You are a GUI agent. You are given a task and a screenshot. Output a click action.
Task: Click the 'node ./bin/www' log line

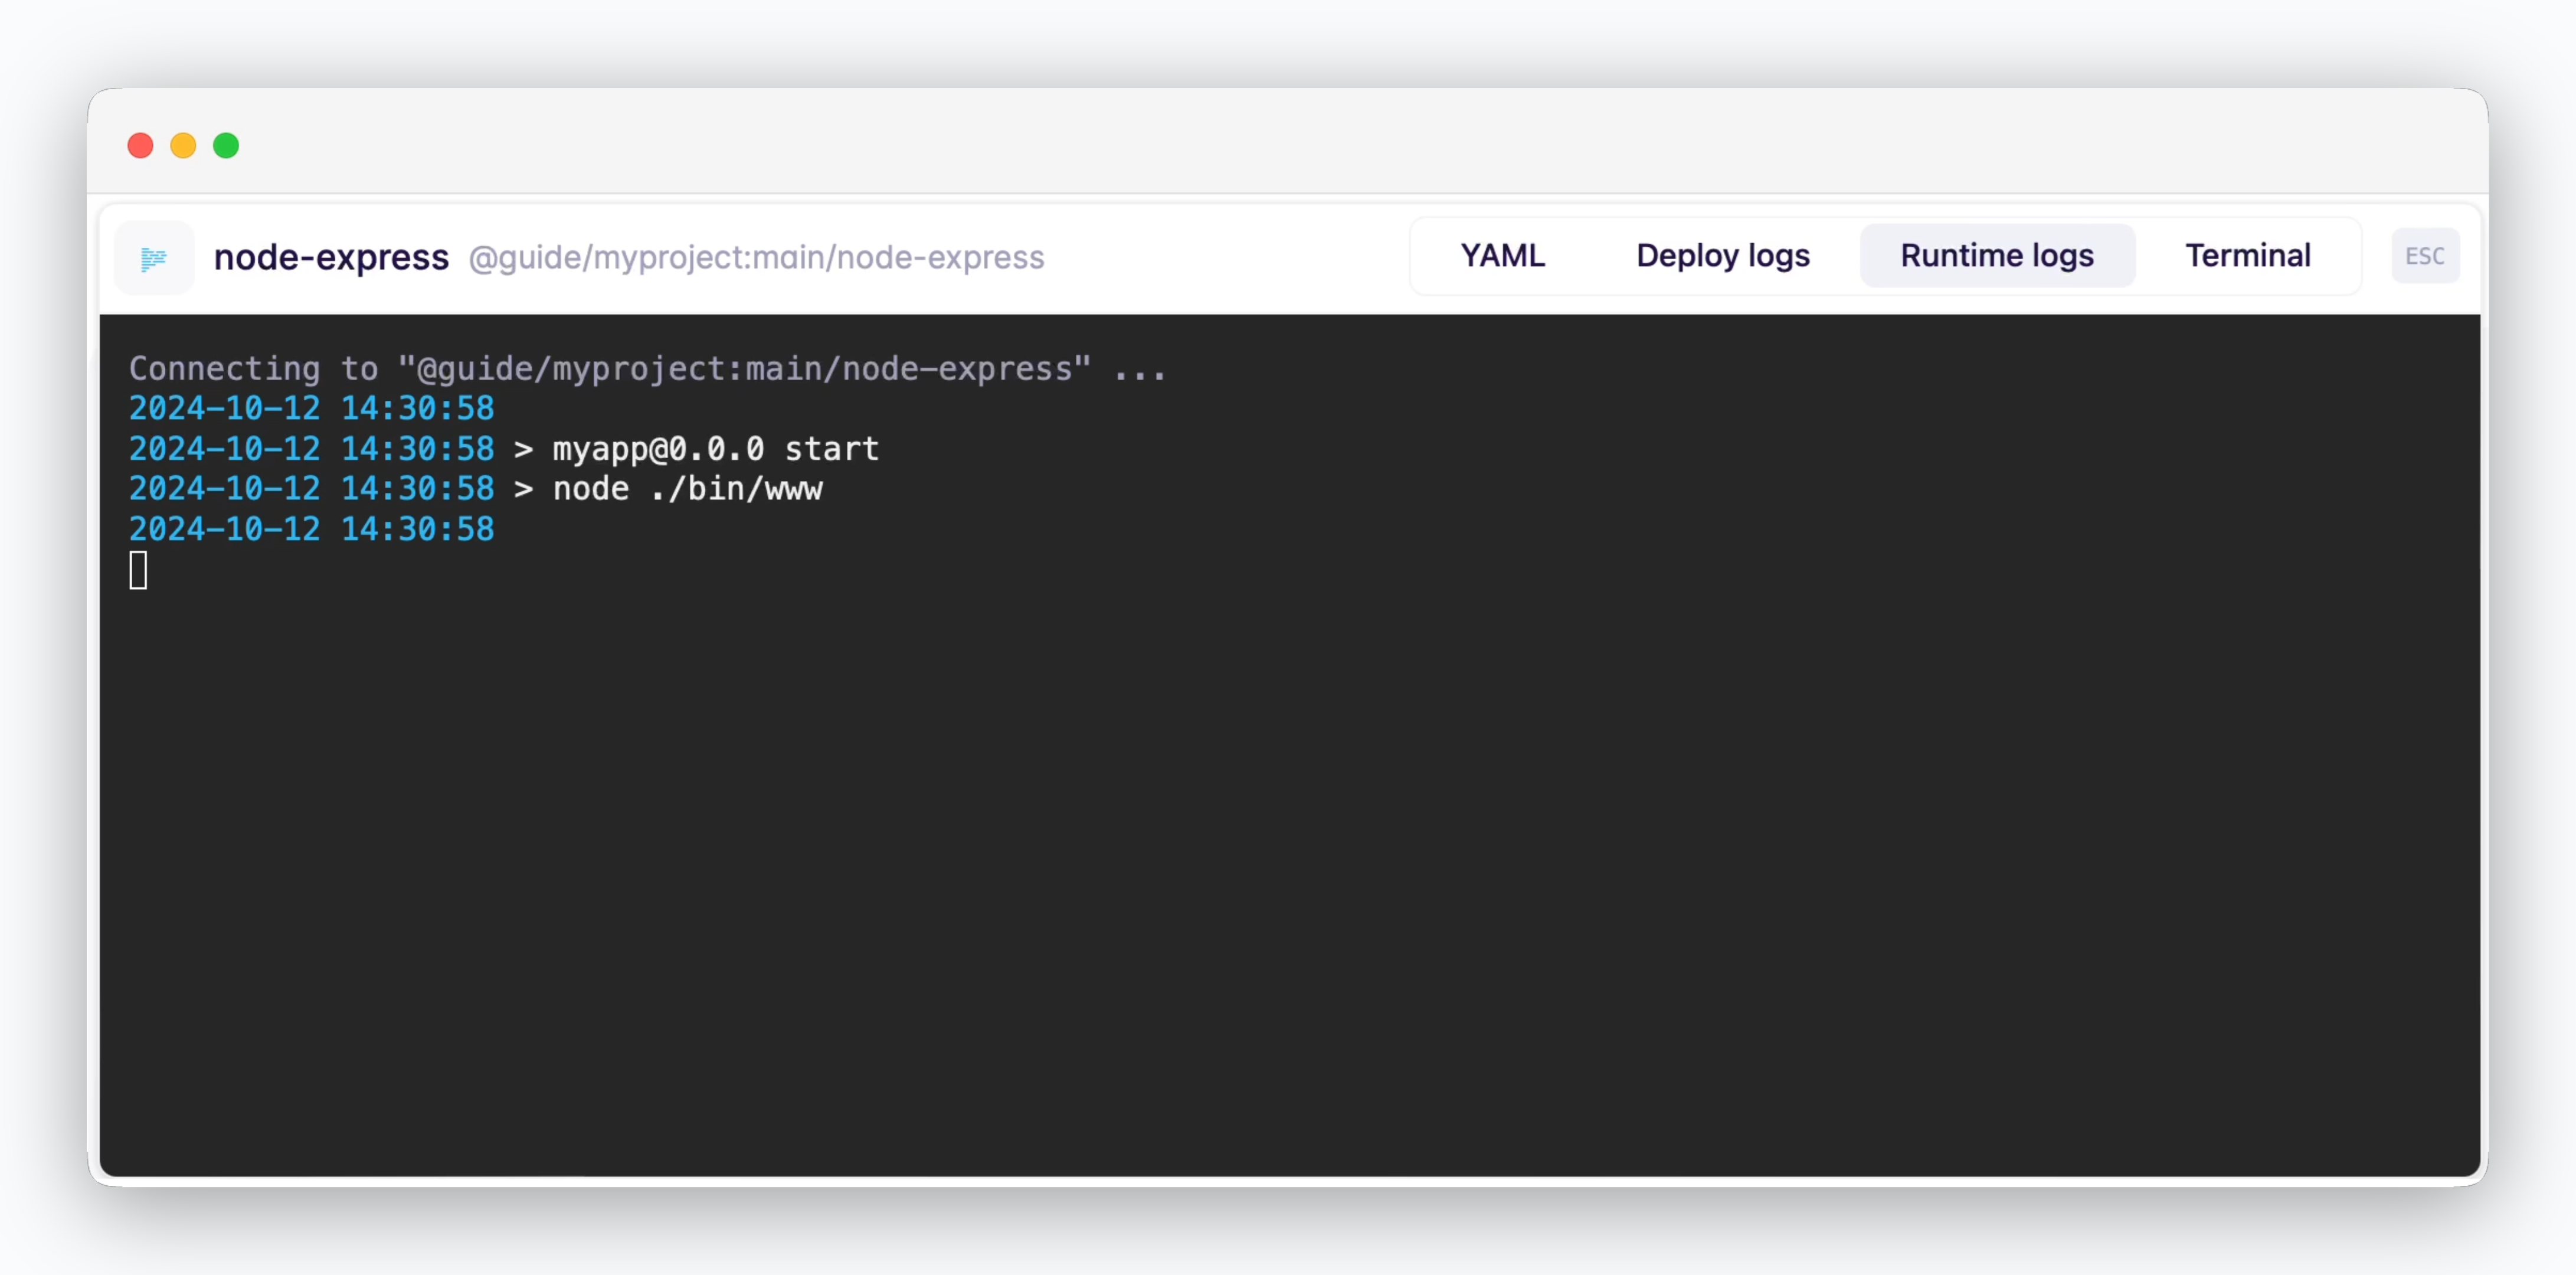coord(475,489)
